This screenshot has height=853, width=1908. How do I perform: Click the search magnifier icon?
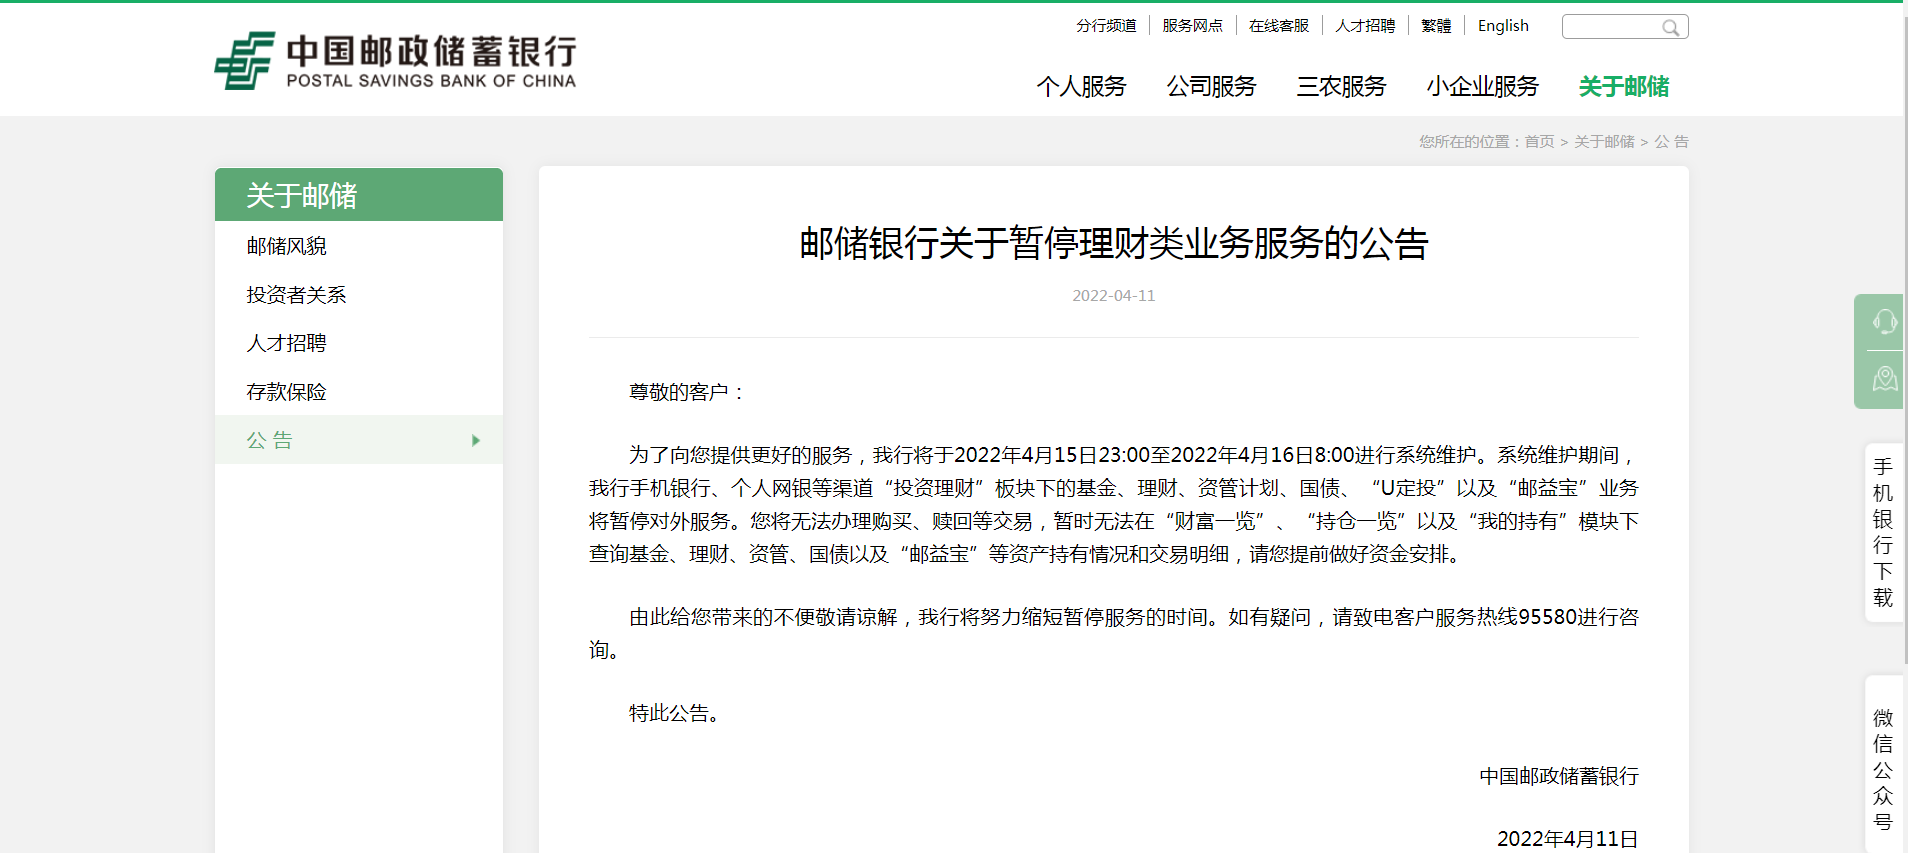tap(1670, 27)
